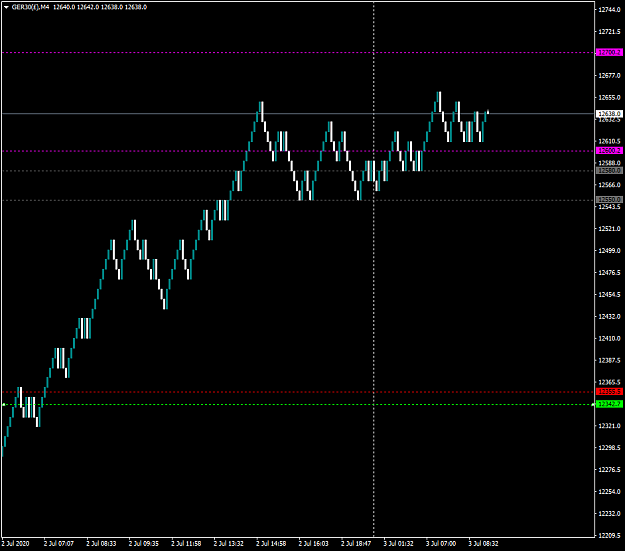Image resolution: width=625 pixels, height=551 pixels.
Task: Click the 2 Jul 08:33 time label
Action: point(102,543)
